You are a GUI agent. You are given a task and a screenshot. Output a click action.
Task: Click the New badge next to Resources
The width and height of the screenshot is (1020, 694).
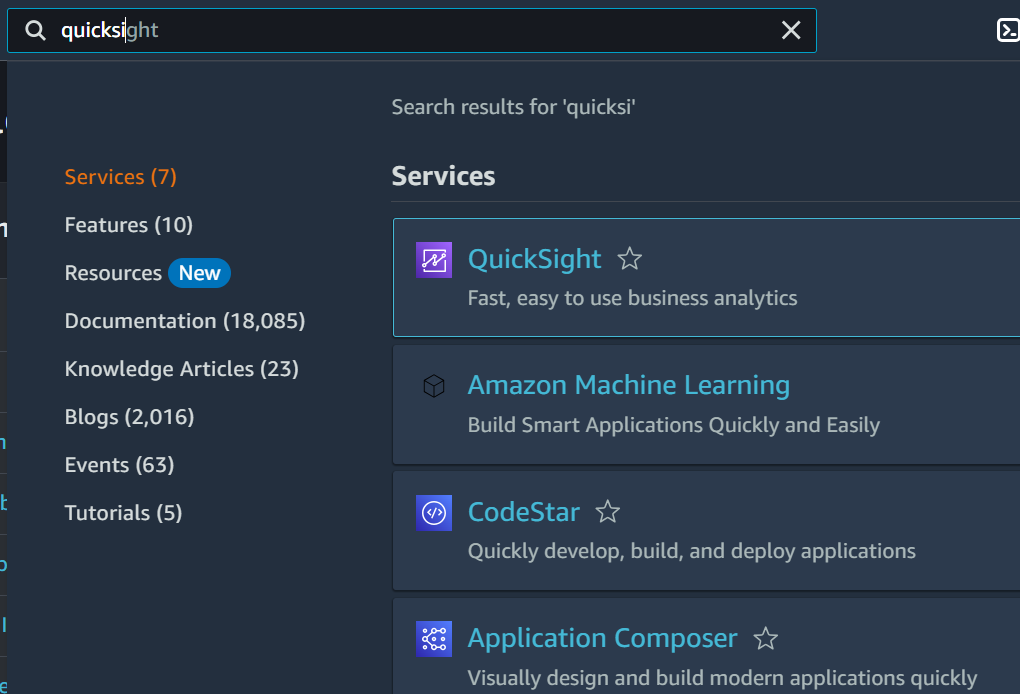point(199,272)
